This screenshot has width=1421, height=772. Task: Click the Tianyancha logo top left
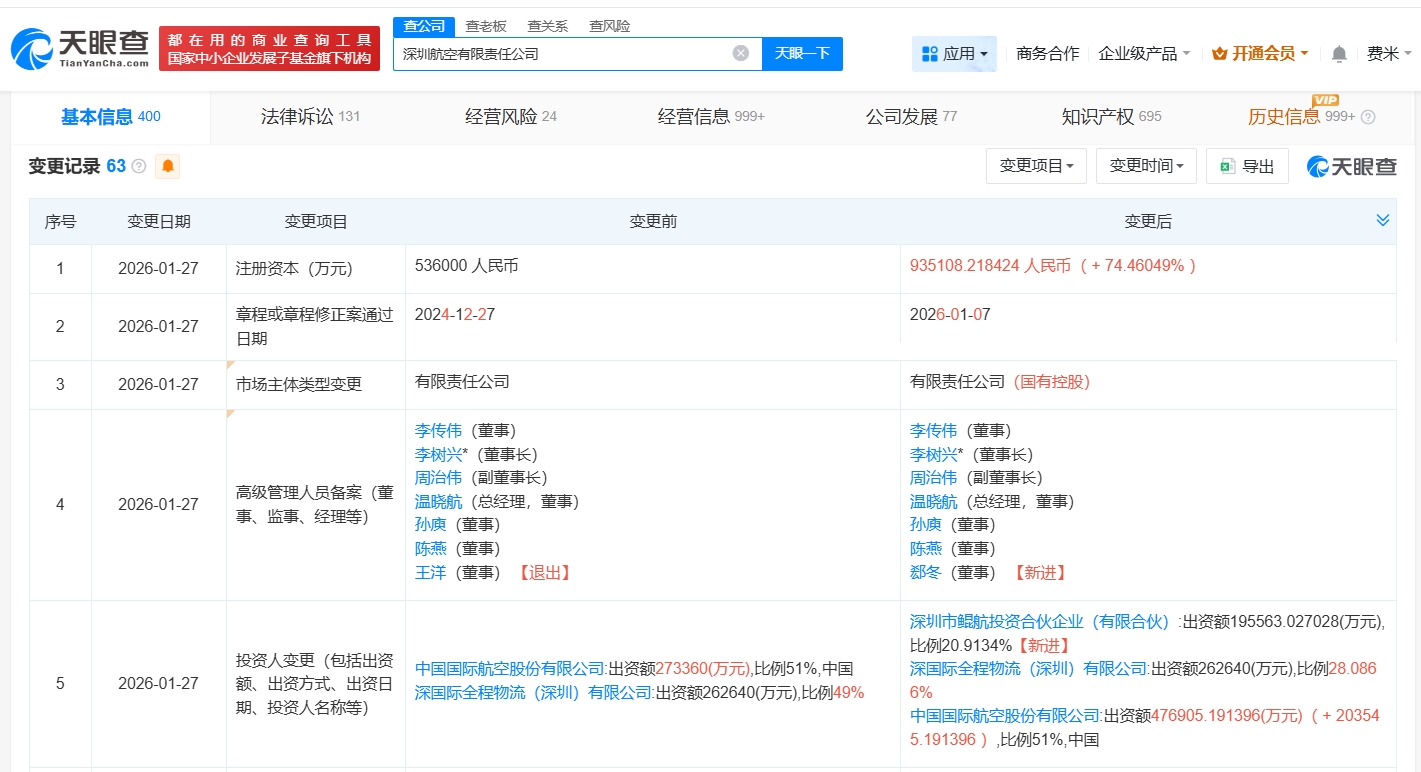(80, 45)
